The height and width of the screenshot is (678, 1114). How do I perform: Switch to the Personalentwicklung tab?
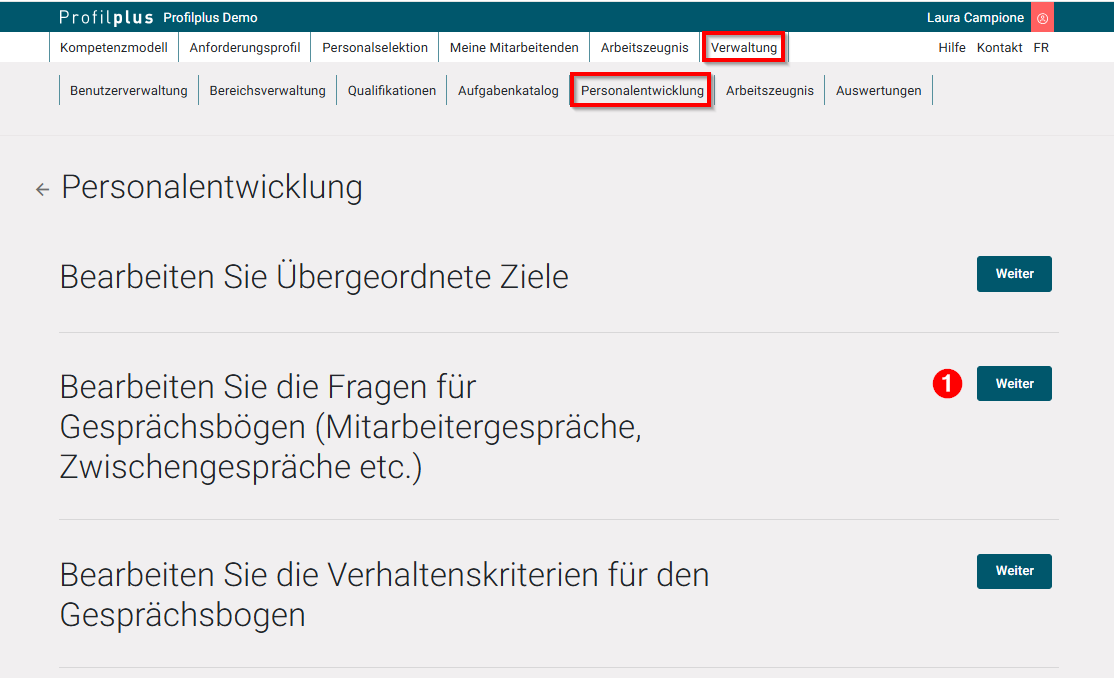click(640, 90)
